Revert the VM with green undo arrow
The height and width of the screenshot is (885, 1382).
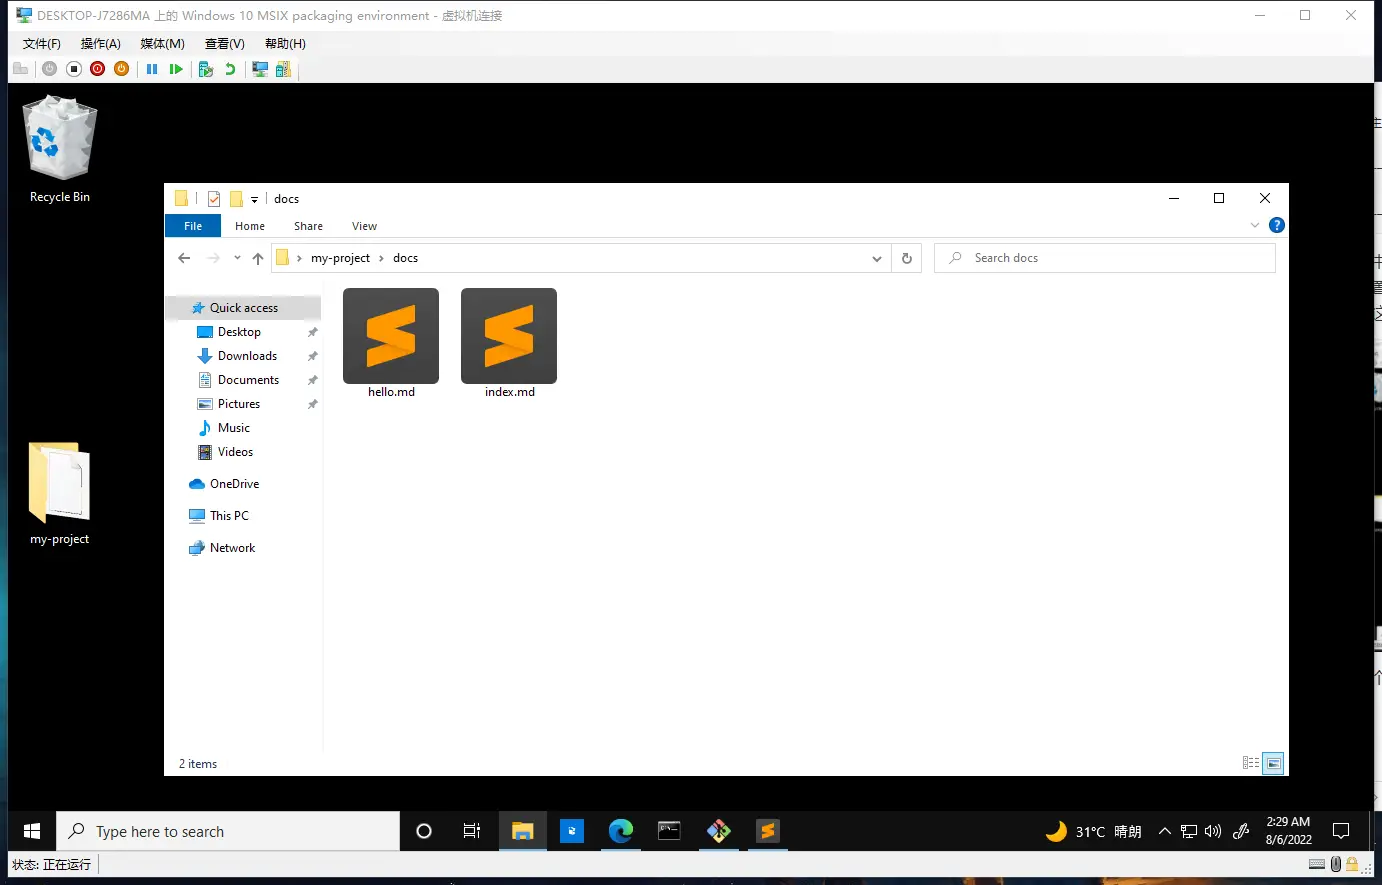click(x=230, y=69)
